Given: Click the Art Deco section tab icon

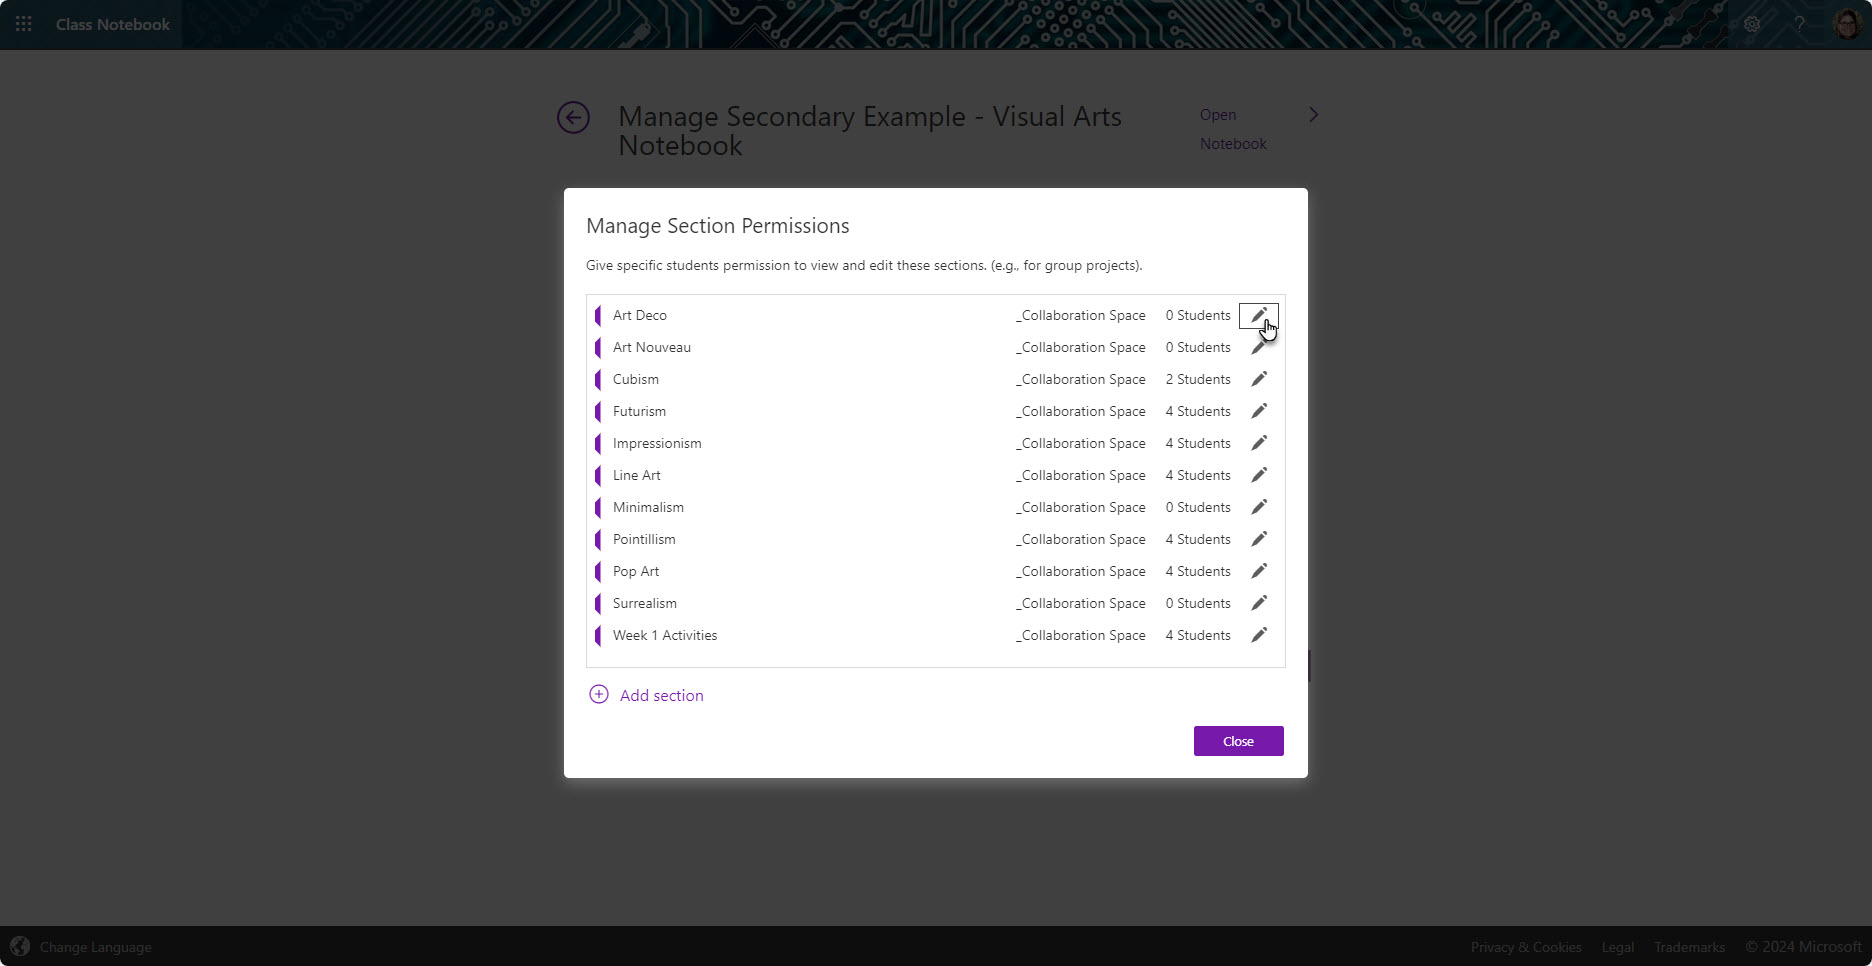Looking at the screenshot, I should point(598,316).
